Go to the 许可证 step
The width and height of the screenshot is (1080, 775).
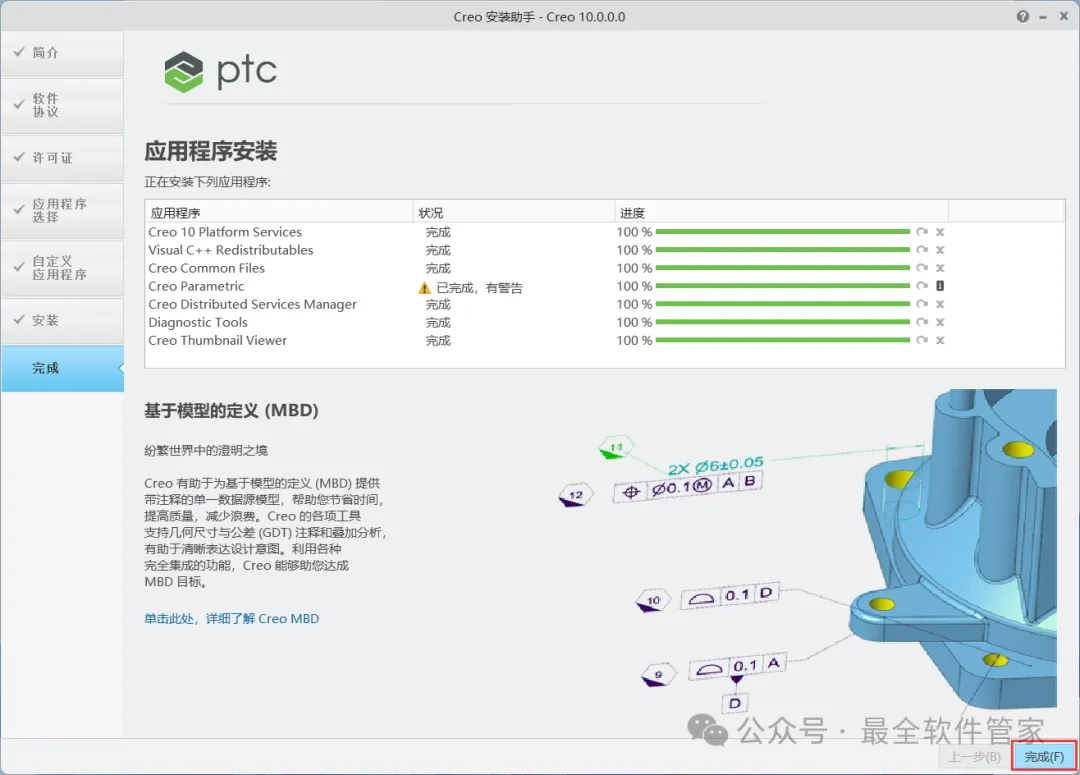click(63, 158)
